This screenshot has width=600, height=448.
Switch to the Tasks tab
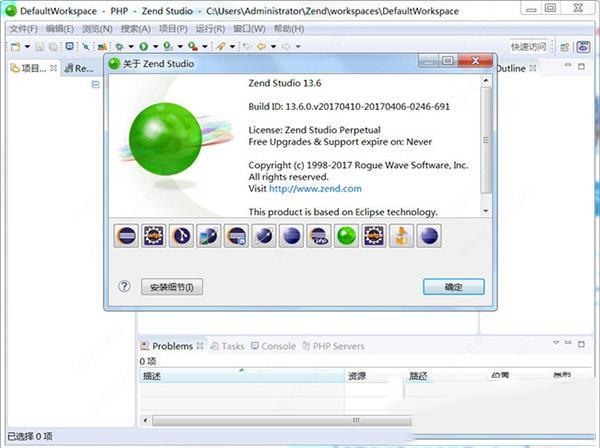tap(227, 346)
